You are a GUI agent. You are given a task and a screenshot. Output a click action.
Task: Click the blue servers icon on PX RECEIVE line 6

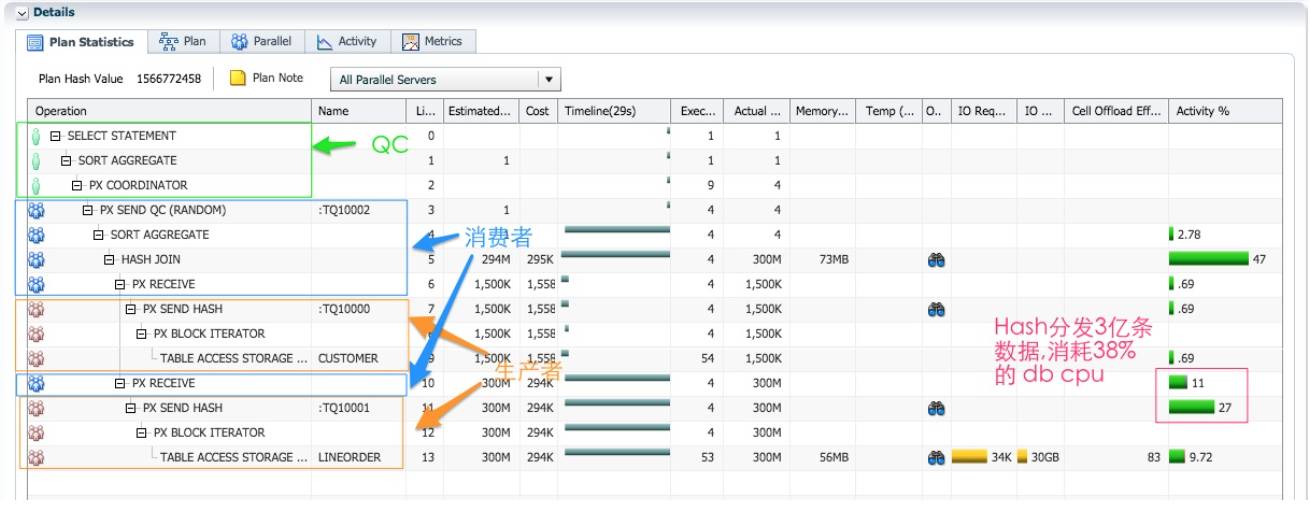pyautogui.click(x=38, y=284)
